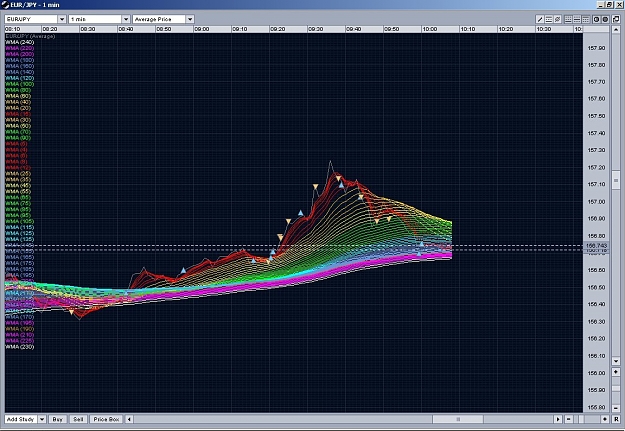Screen dimensions: 625x431
Task: Click the 10:00 time axis label
Action: click(430, 29)
